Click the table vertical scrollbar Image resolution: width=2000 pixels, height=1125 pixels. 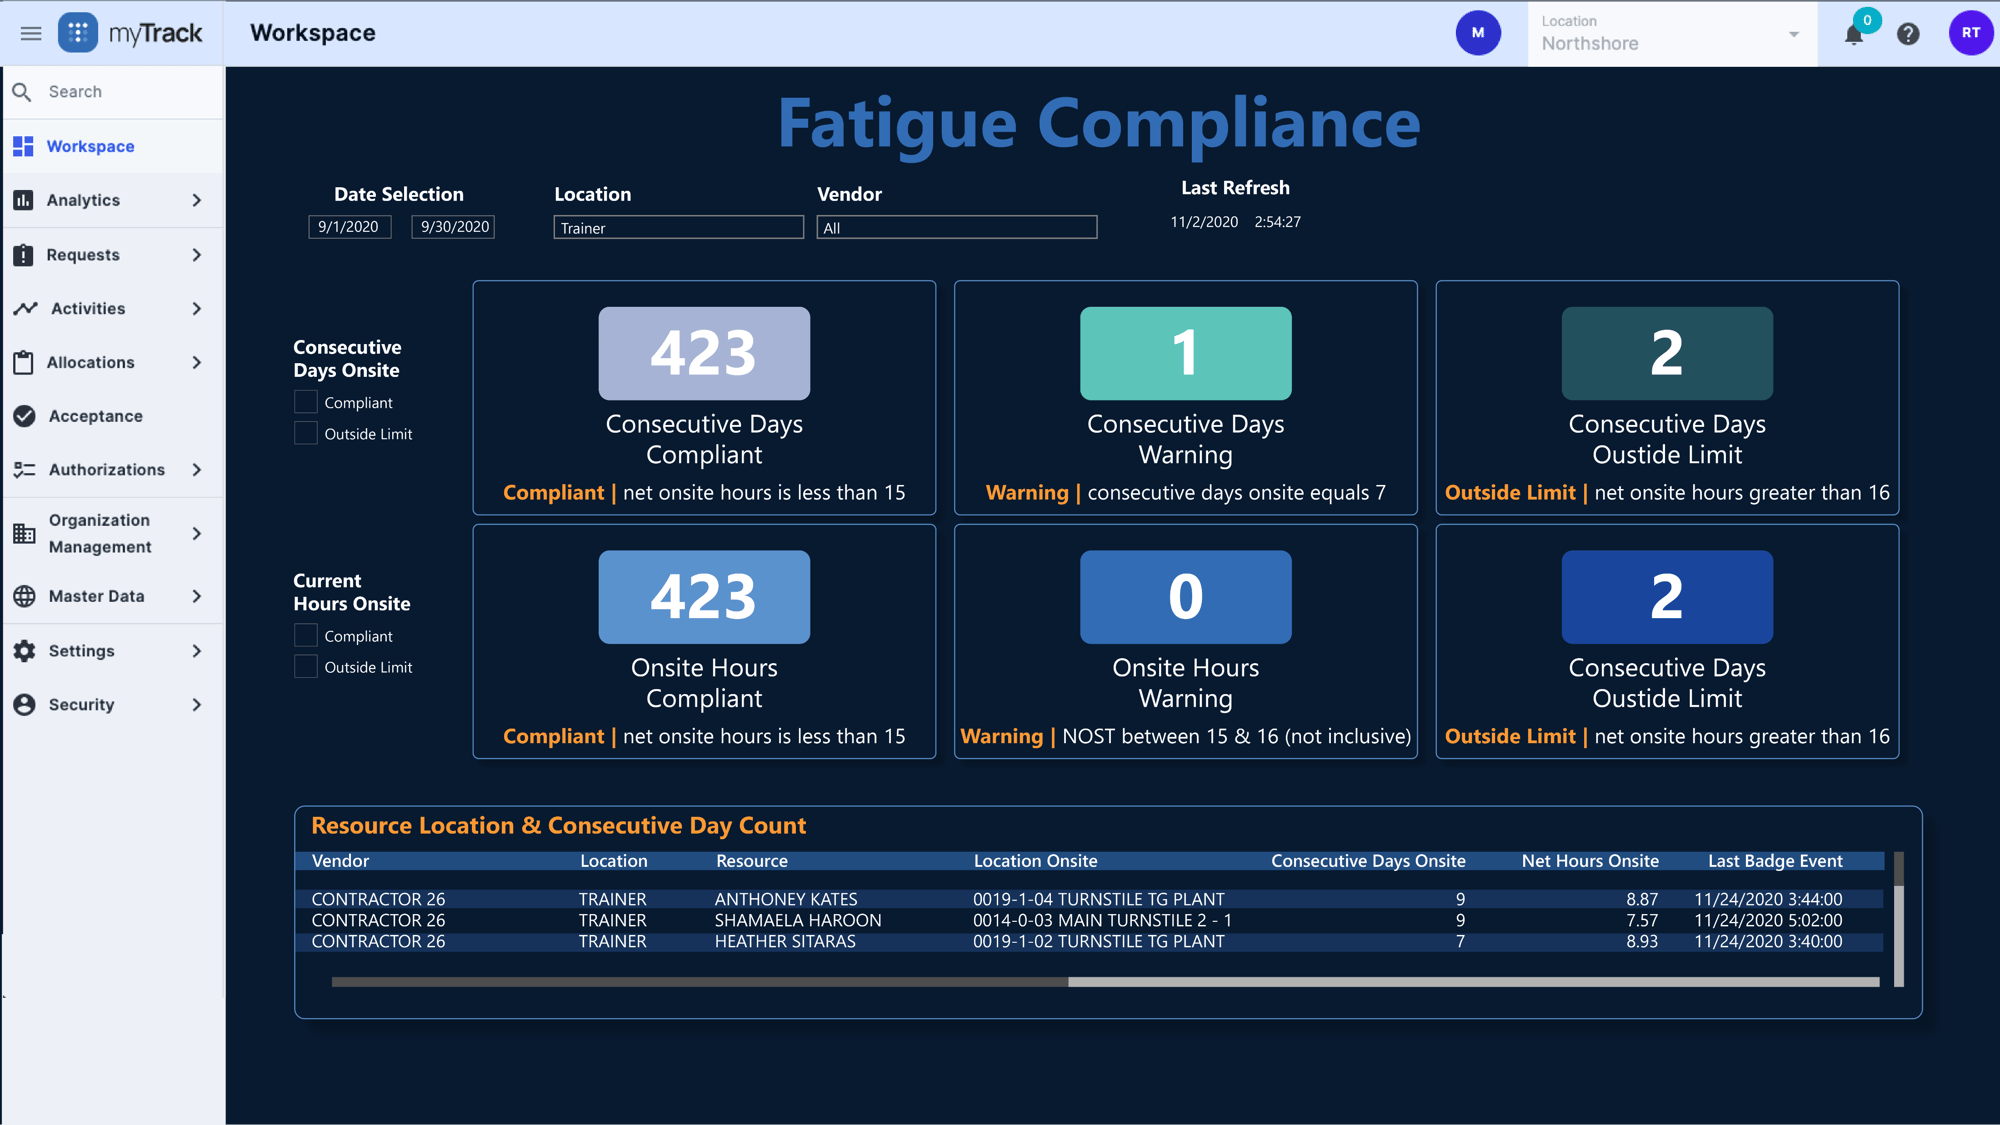[1898, 919]
